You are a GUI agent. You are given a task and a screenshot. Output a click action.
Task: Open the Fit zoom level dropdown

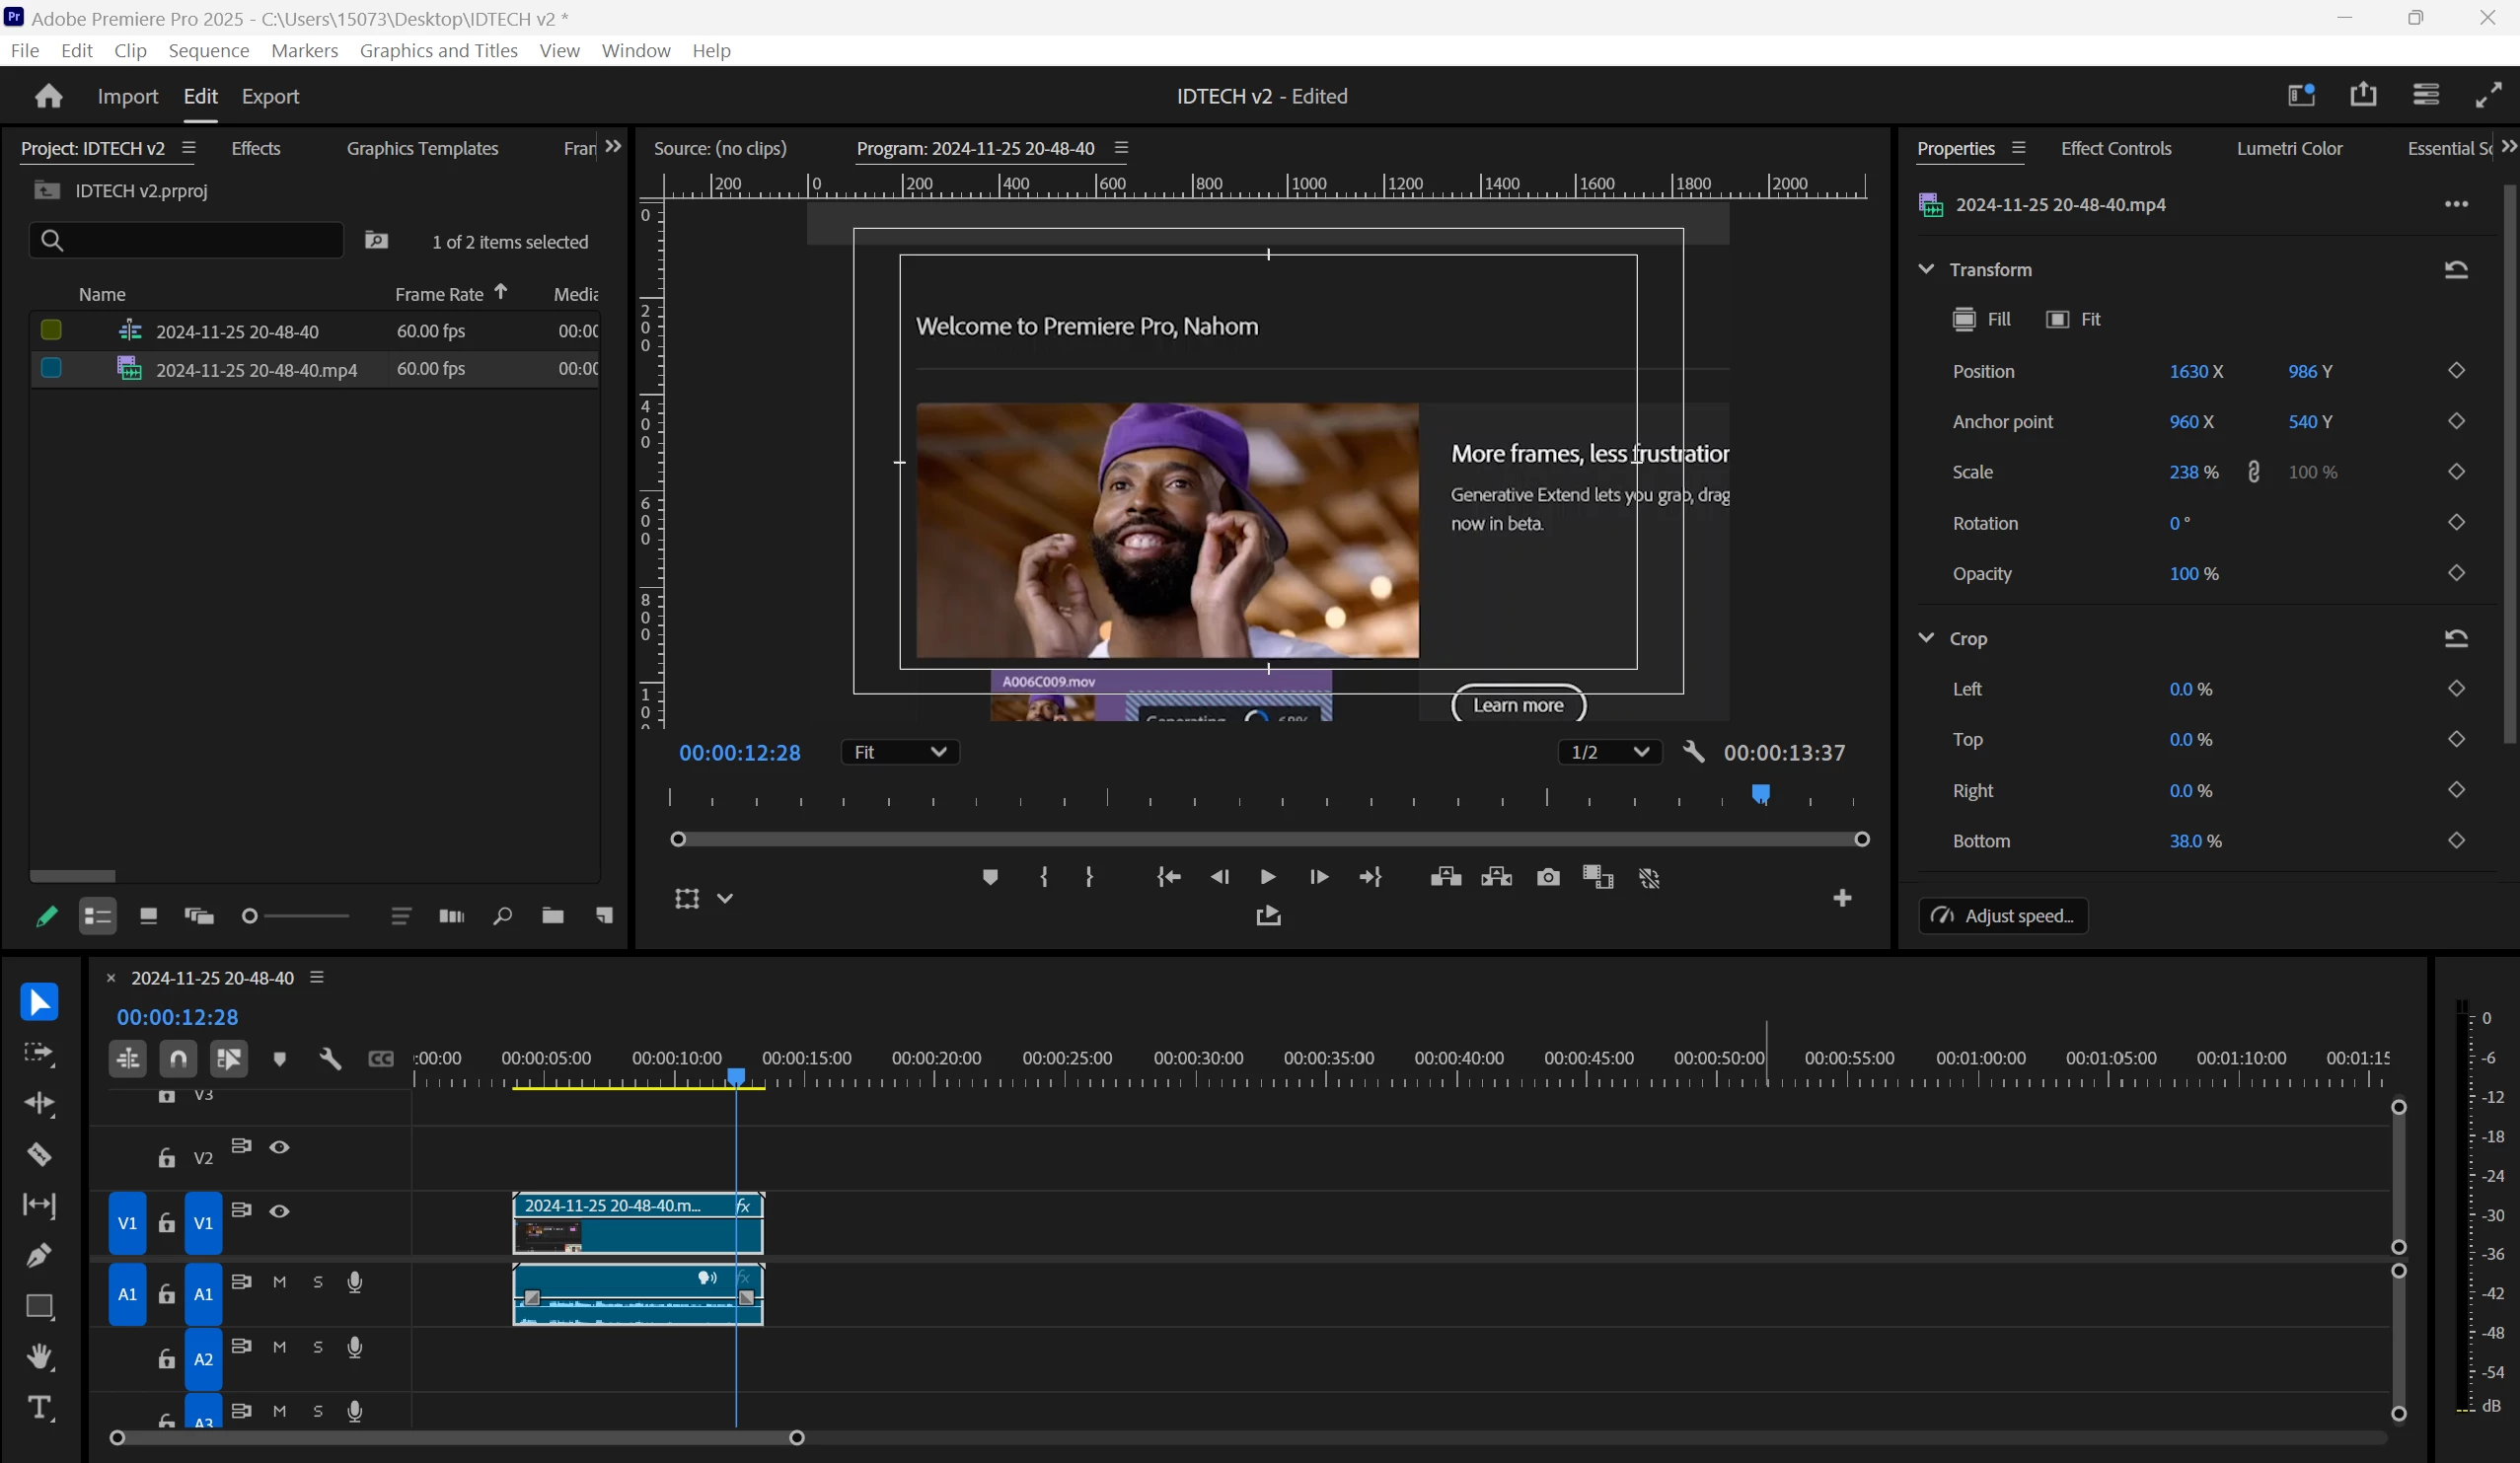click(899, 752)
